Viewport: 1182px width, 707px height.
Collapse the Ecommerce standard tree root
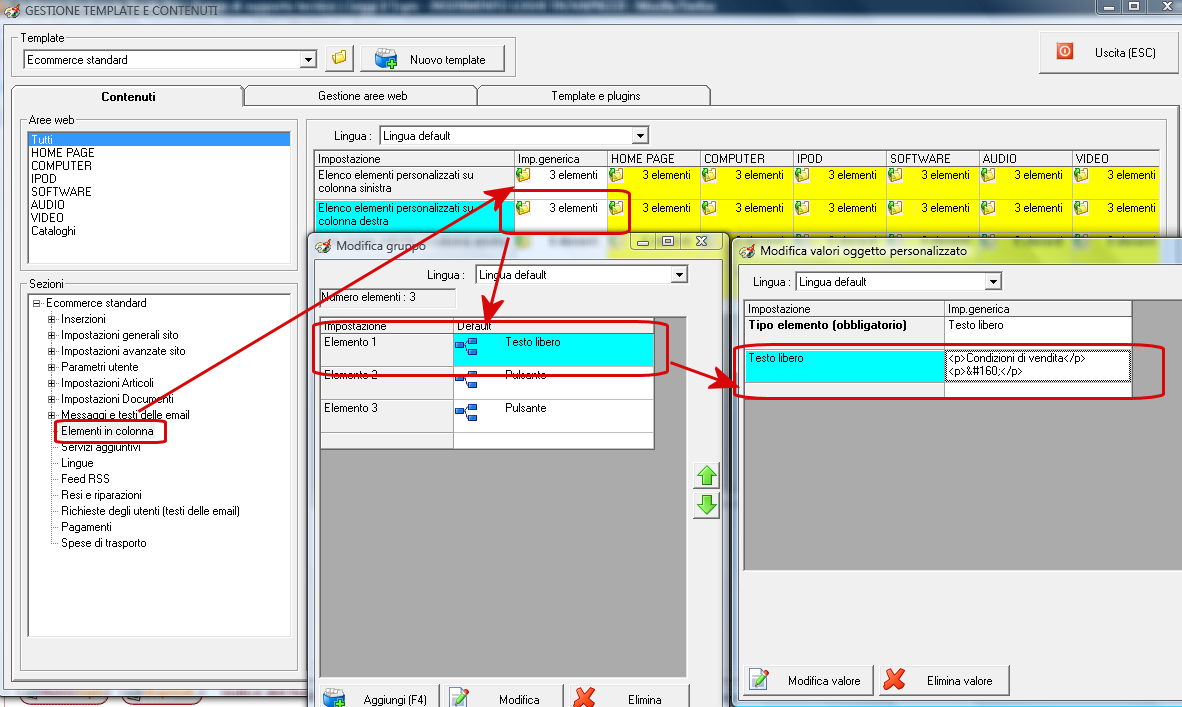(x=36, y=303)
